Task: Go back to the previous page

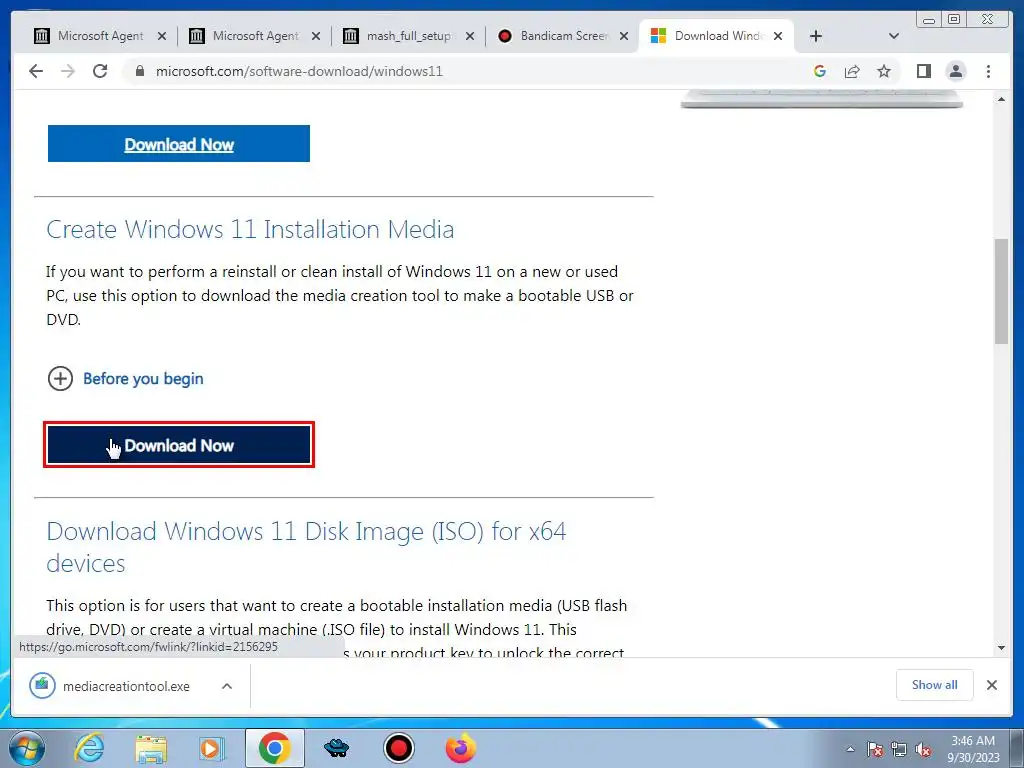Action: coord(36,71)
